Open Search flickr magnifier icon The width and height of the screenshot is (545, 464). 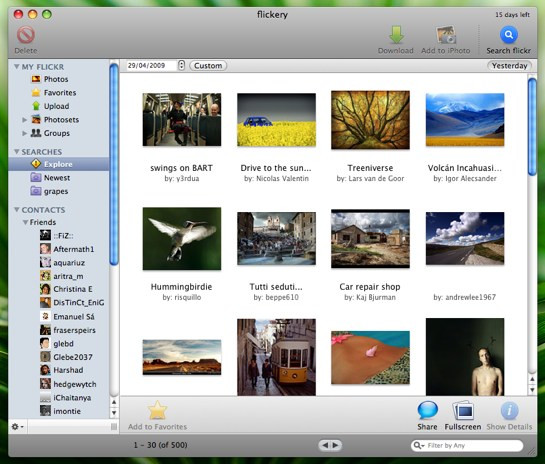(509, 35)
